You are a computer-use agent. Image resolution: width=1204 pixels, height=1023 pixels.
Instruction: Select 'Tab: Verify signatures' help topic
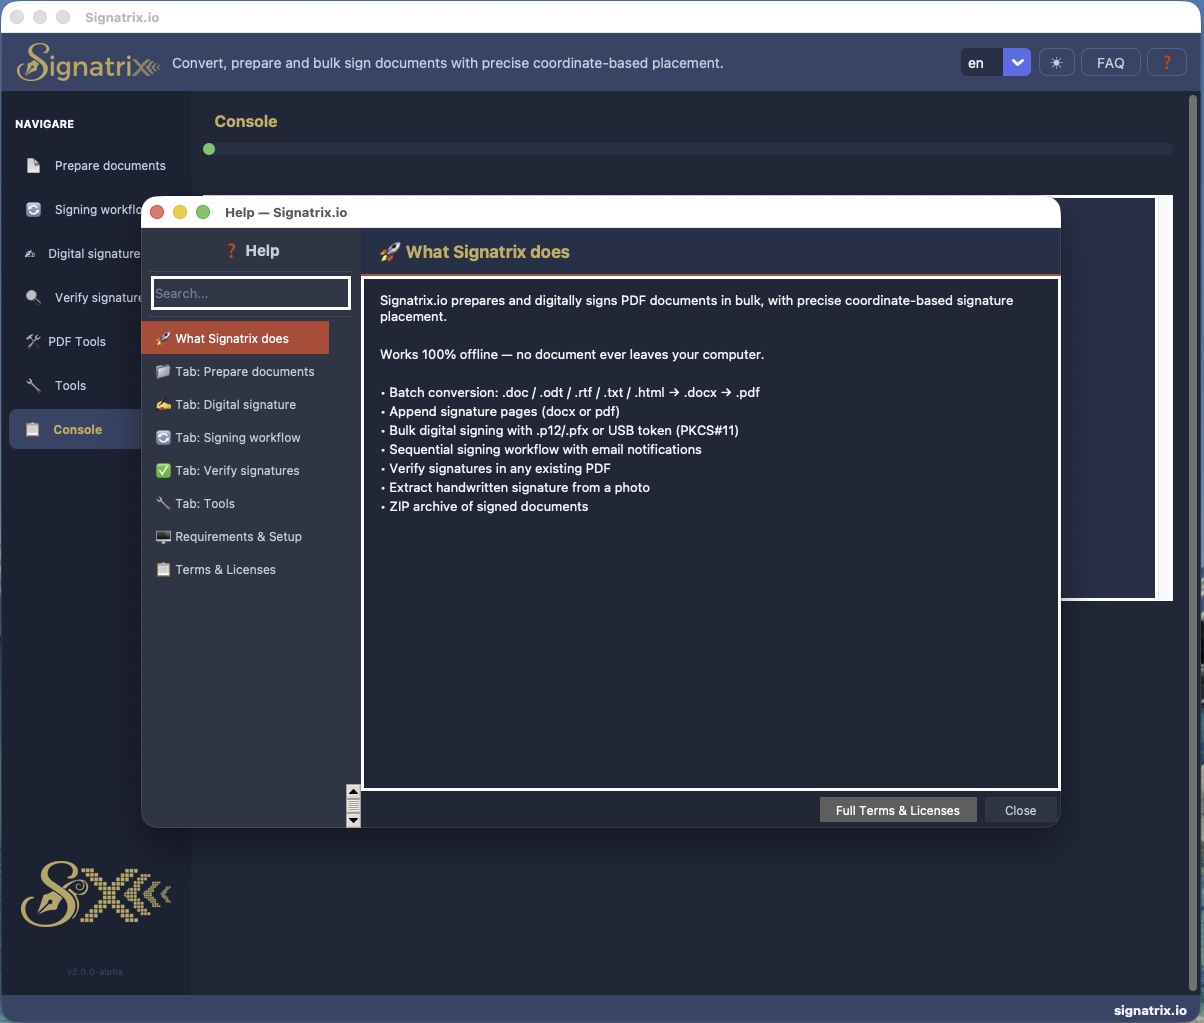click(235, 471)
